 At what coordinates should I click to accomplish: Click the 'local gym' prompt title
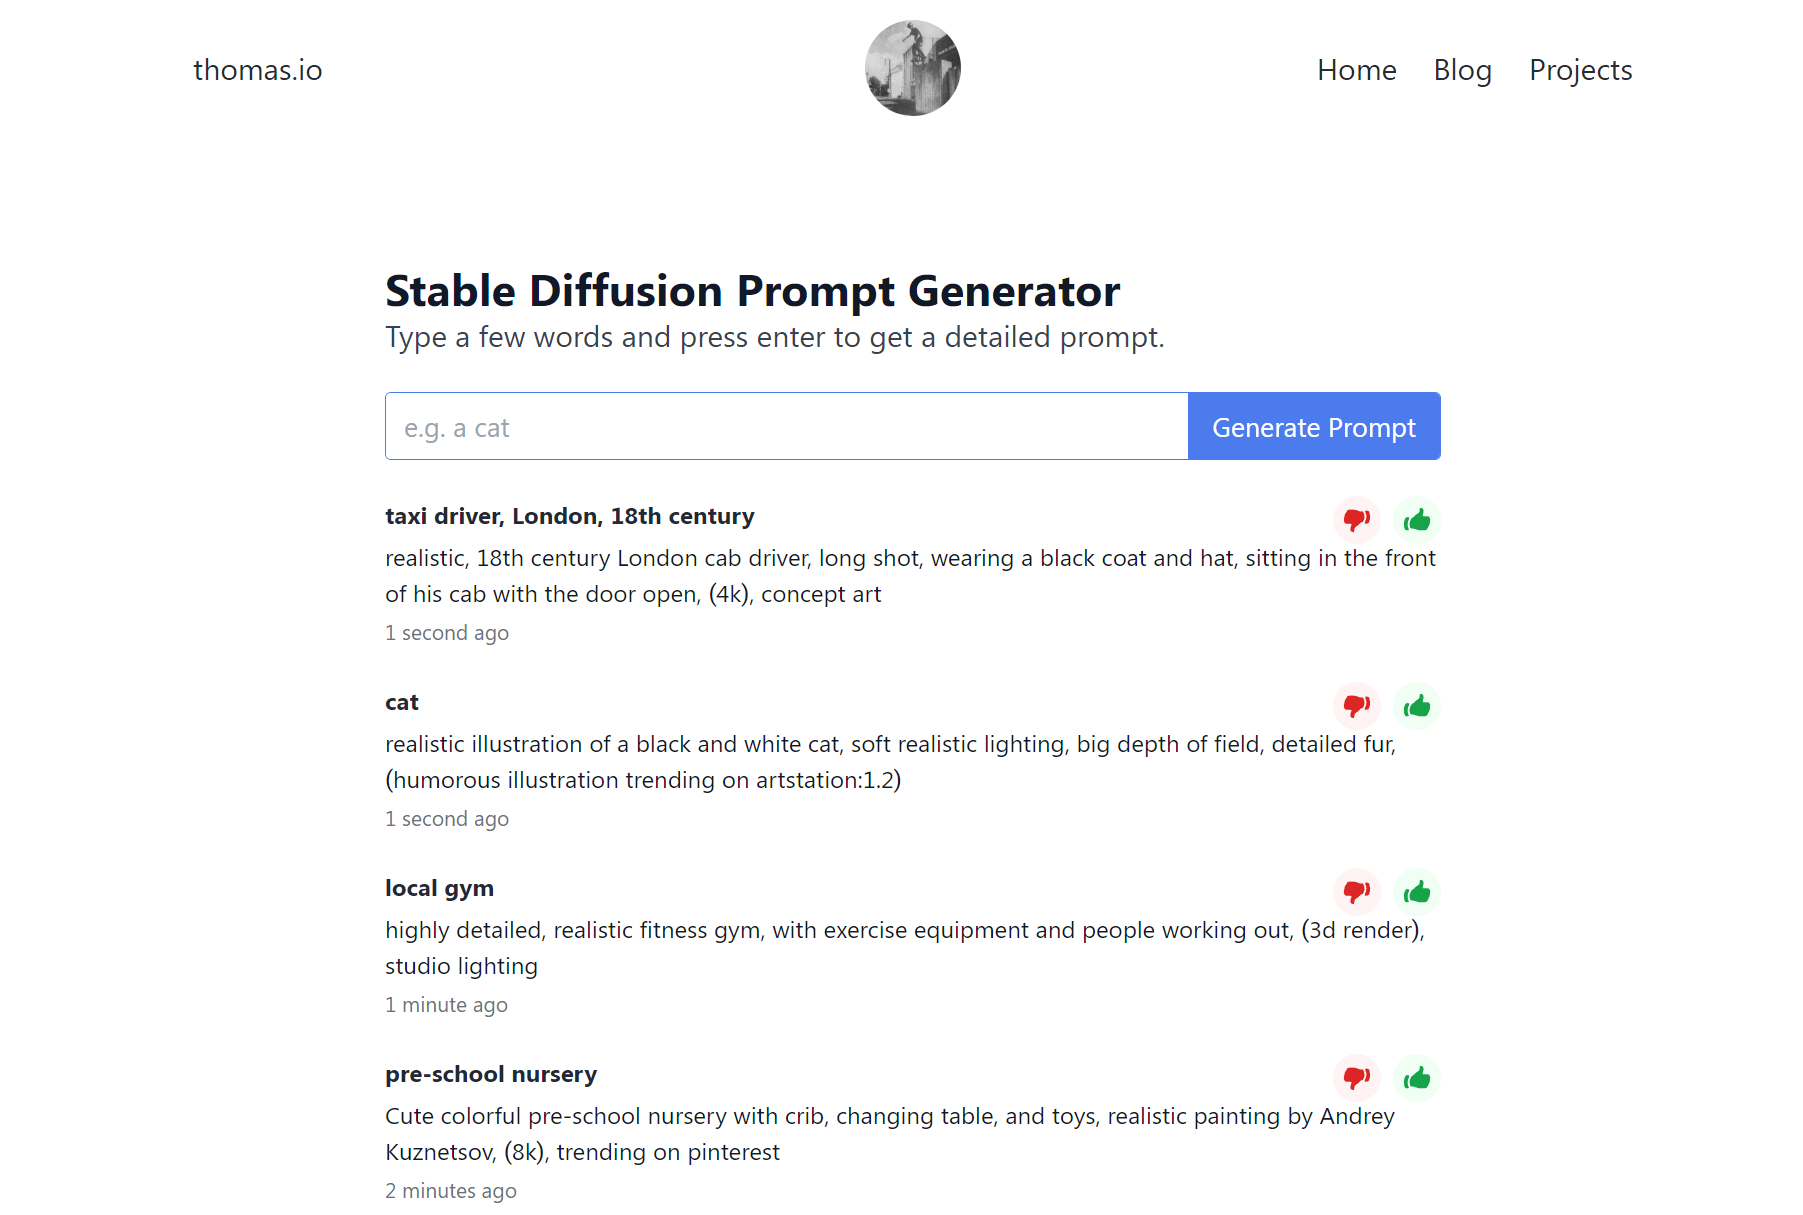coord(439,888)
